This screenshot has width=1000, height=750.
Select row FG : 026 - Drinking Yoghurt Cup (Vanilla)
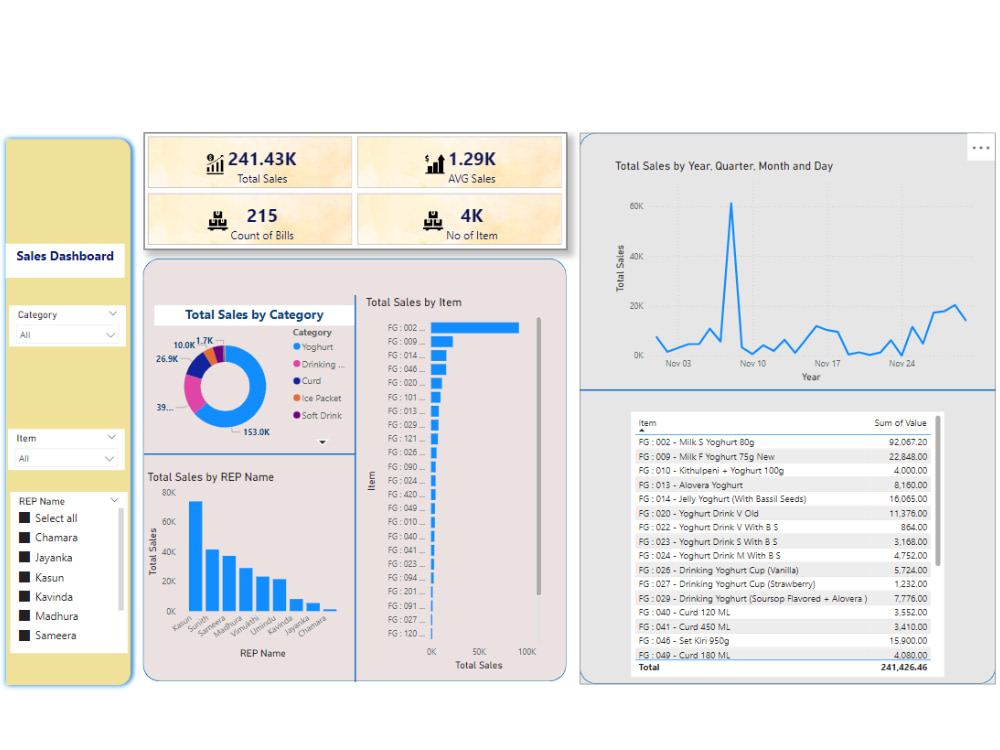pyautogui.click(x=783, y=570)
